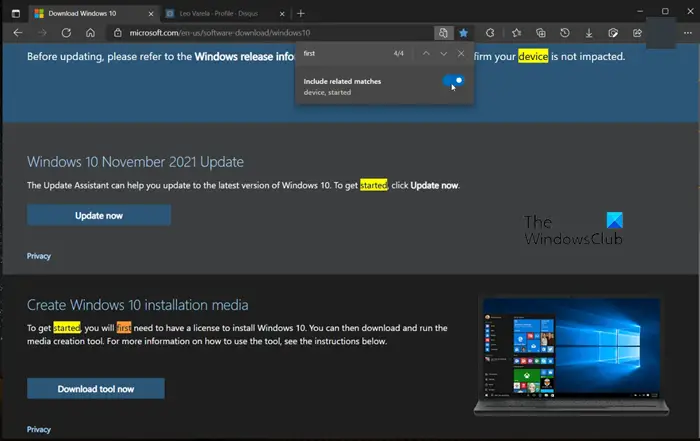The image size is (700, 441).
Task: Jump to next find match
Action: pos(443,54)
